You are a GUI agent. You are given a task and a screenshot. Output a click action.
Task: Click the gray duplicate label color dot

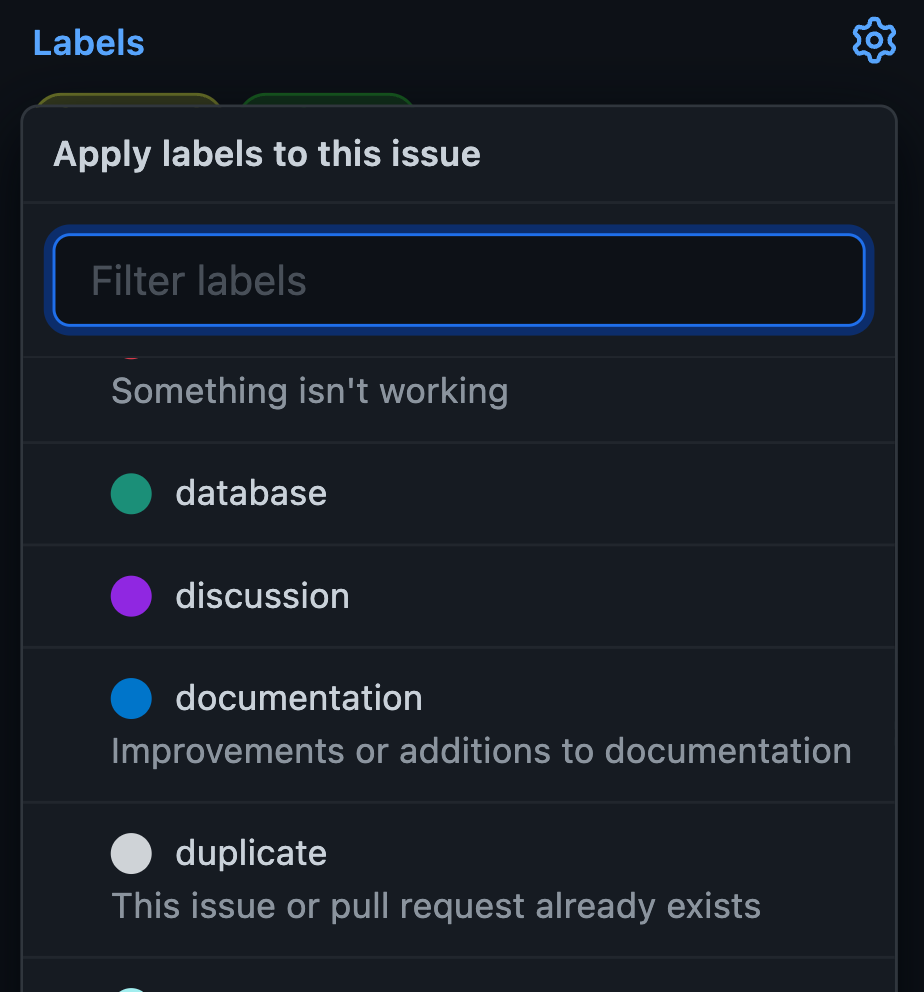[131, 853]
